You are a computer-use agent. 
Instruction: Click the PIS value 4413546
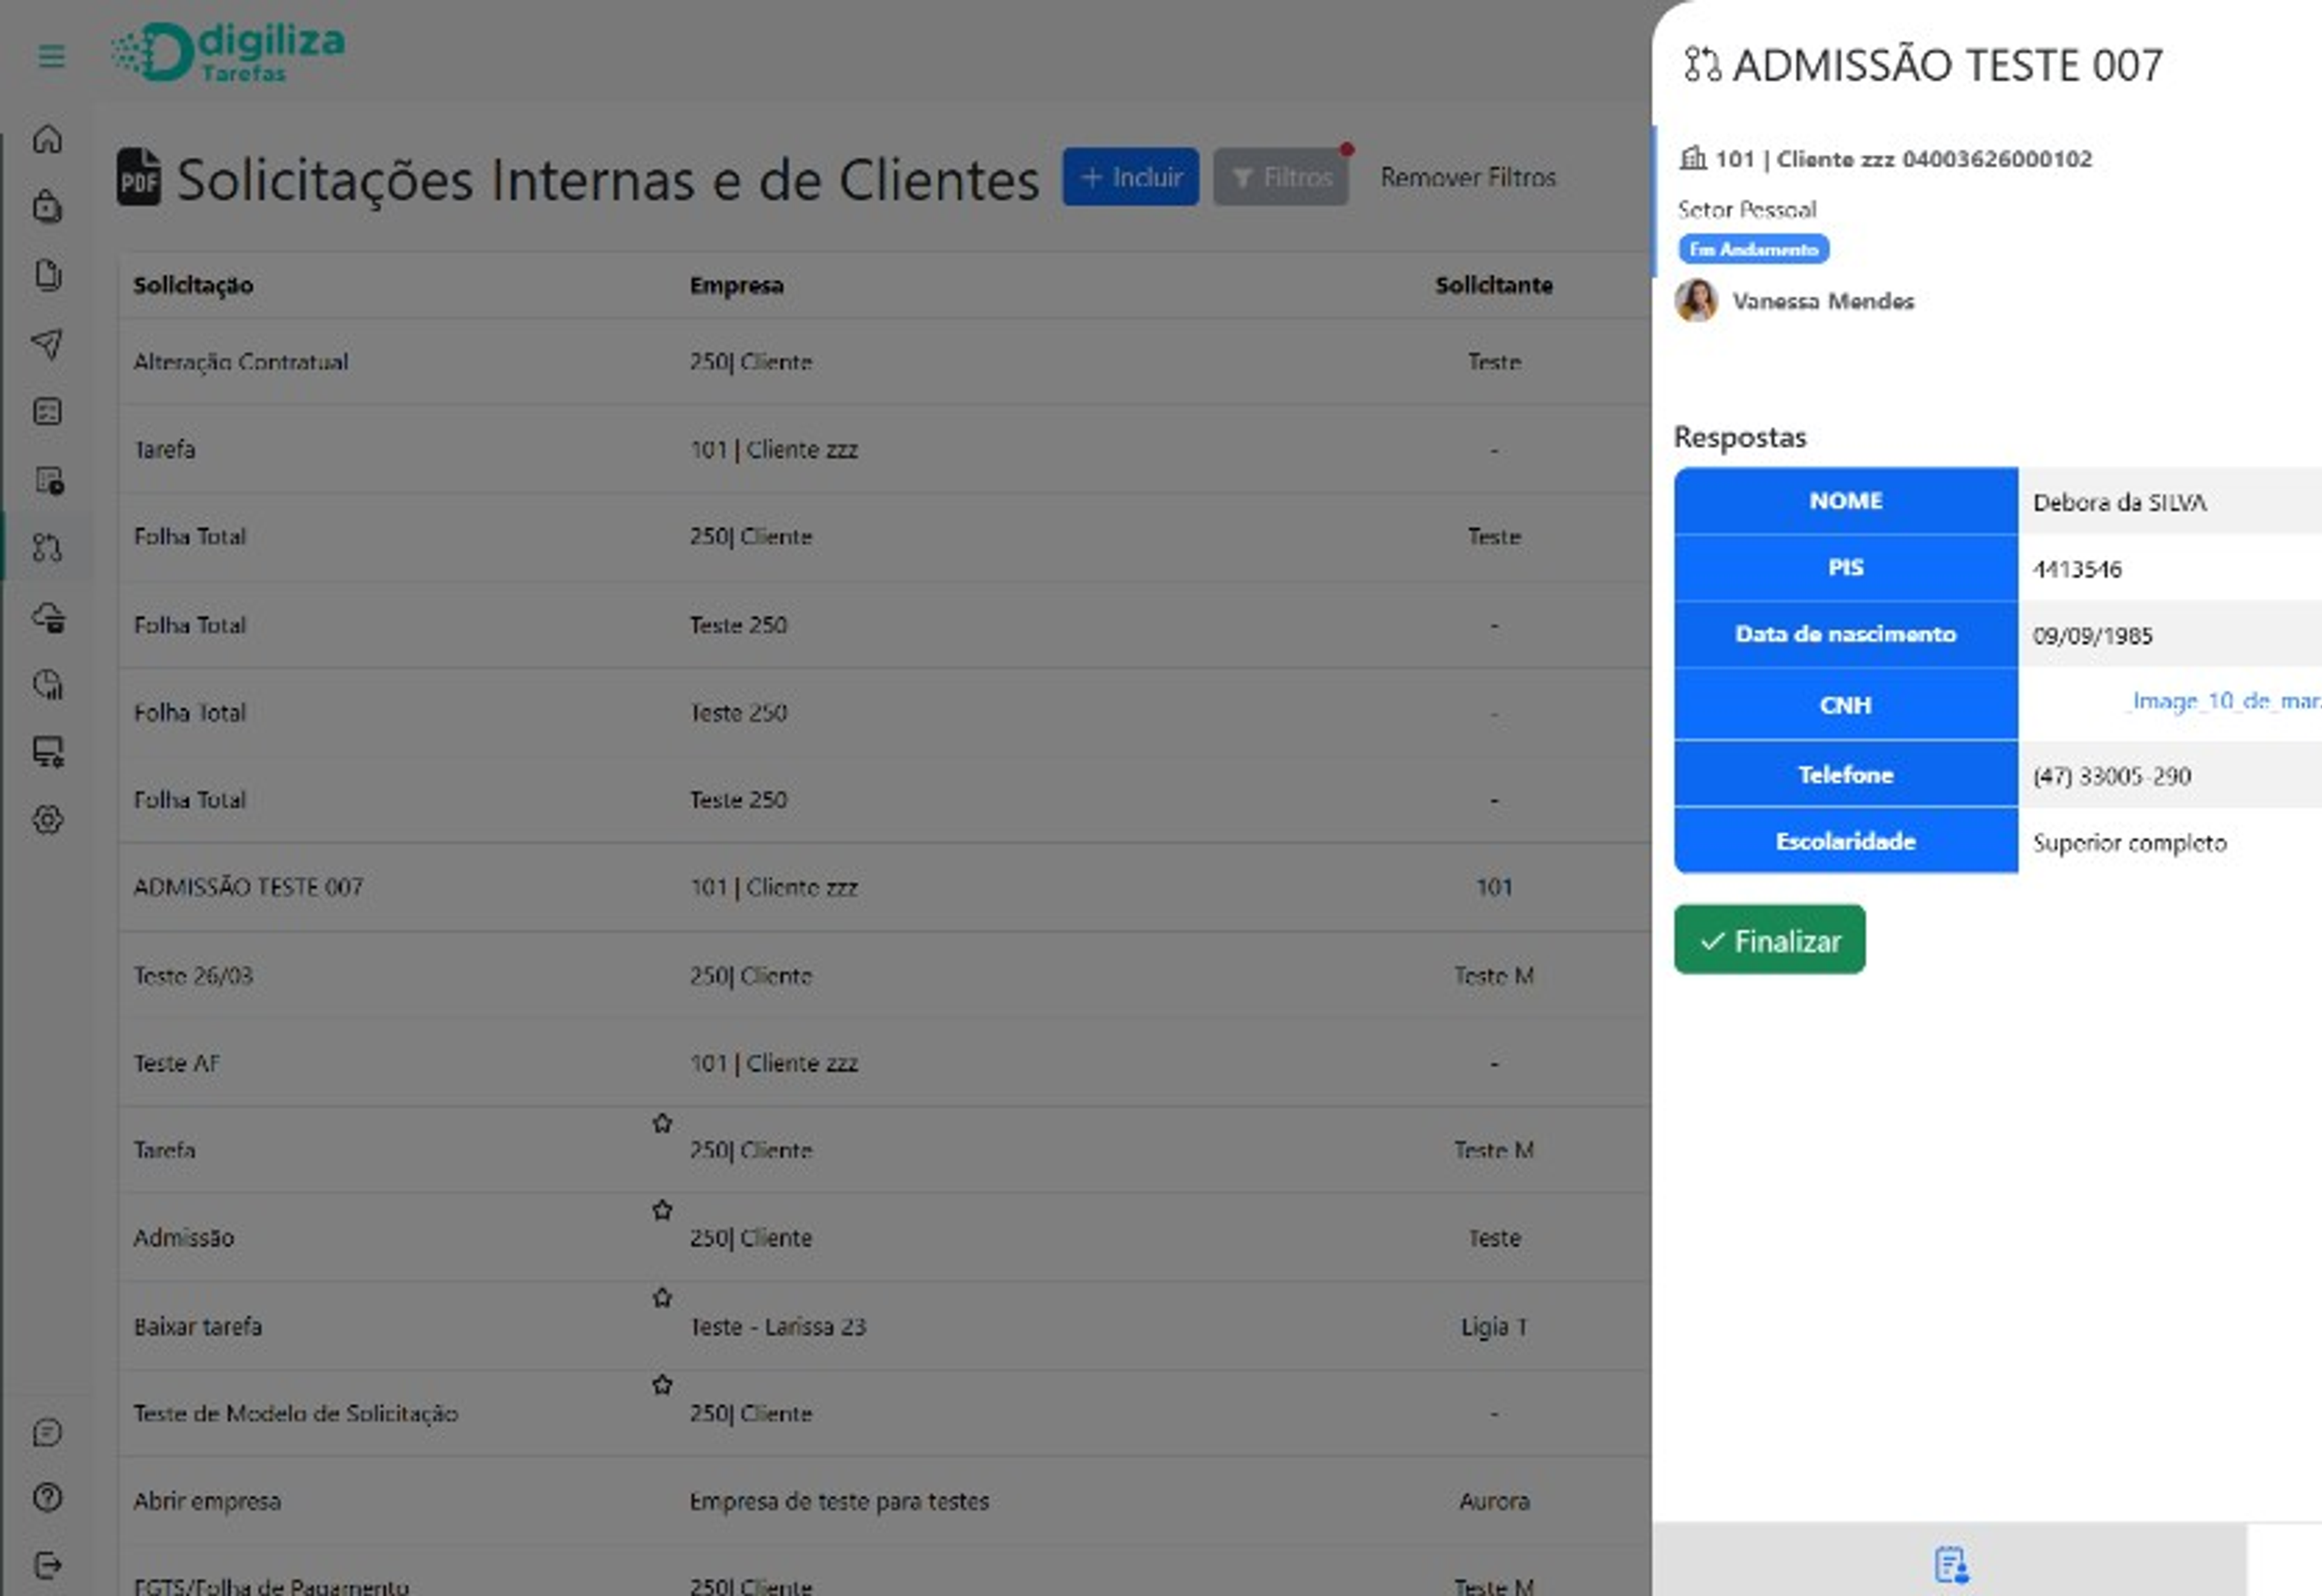point(2077,569)
